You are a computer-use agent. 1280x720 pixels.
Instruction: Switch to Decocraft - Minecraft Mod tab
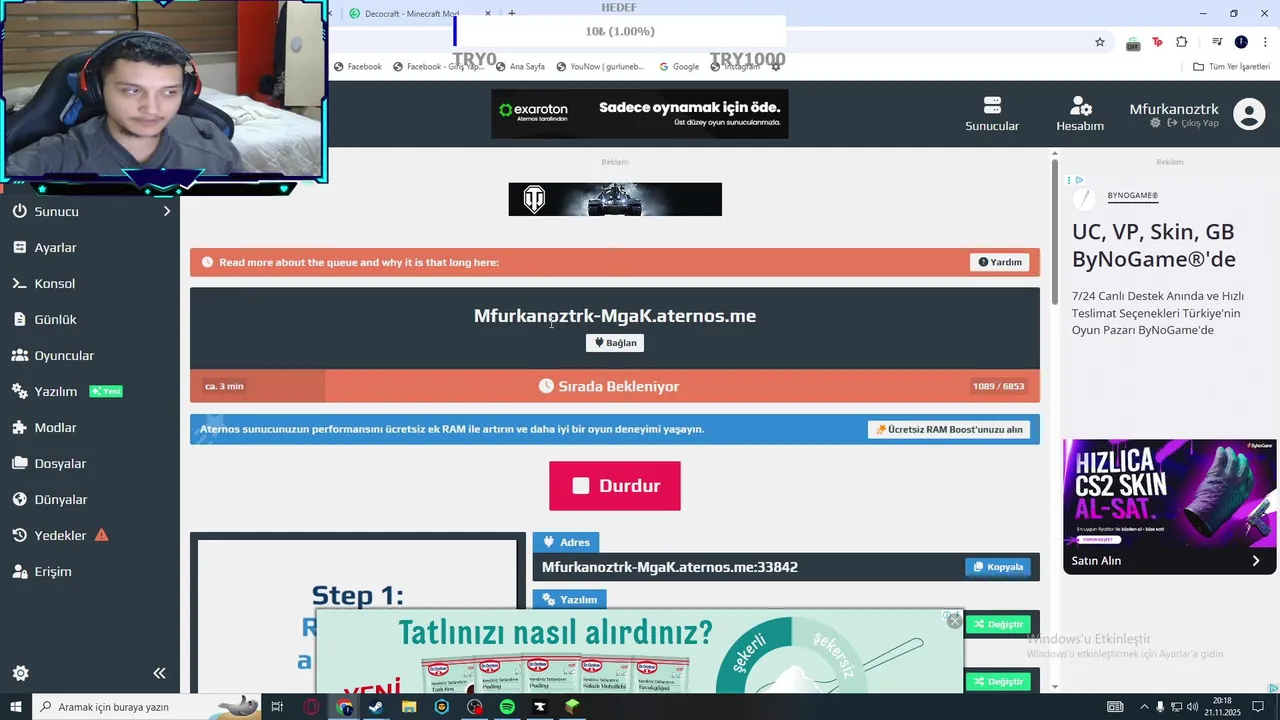pyautogui.click(x=410, y=14)
